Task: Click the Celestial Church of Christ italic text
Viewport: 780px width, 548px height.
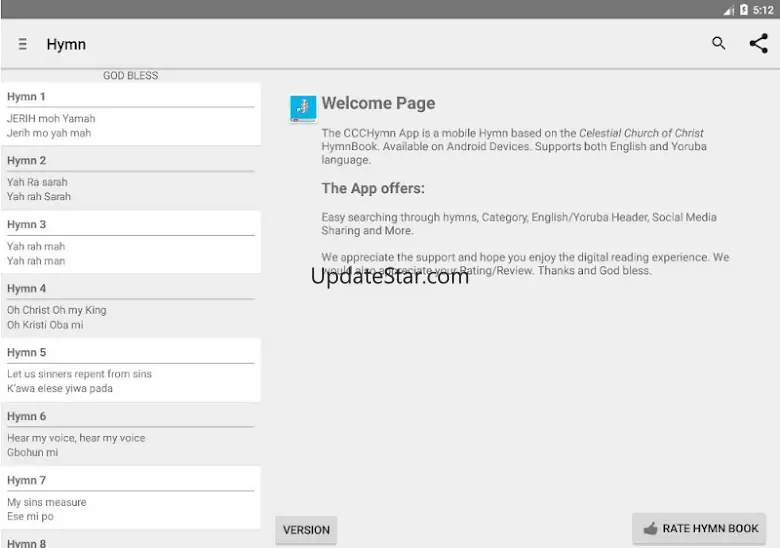Action: [641, 133]
